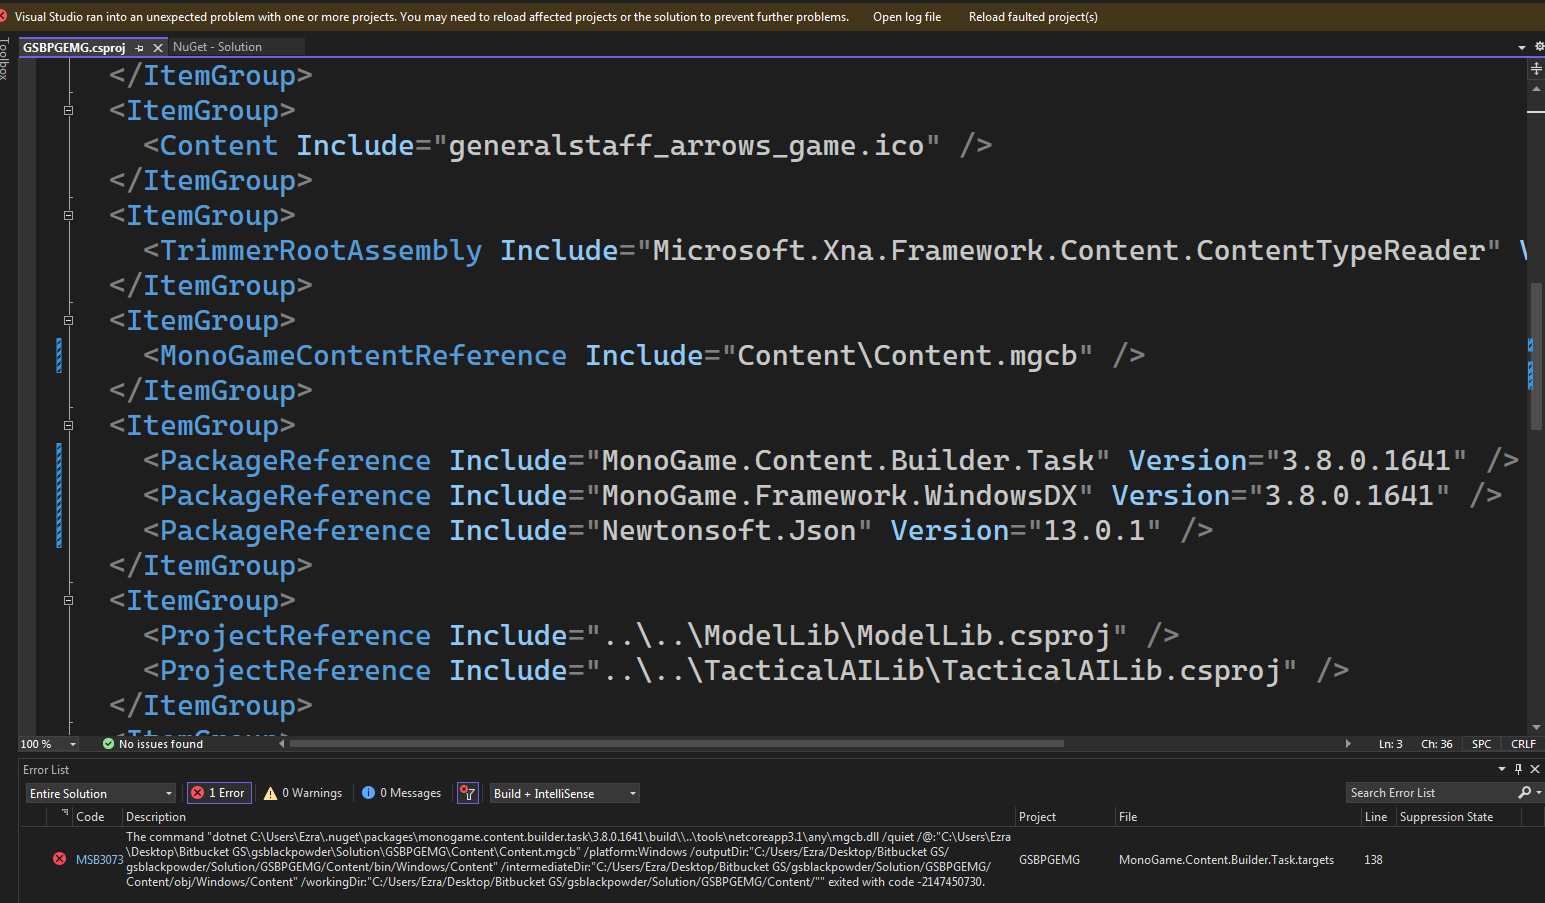
Task: Open the Entire Solution scope dropdown
Action: 100,793
